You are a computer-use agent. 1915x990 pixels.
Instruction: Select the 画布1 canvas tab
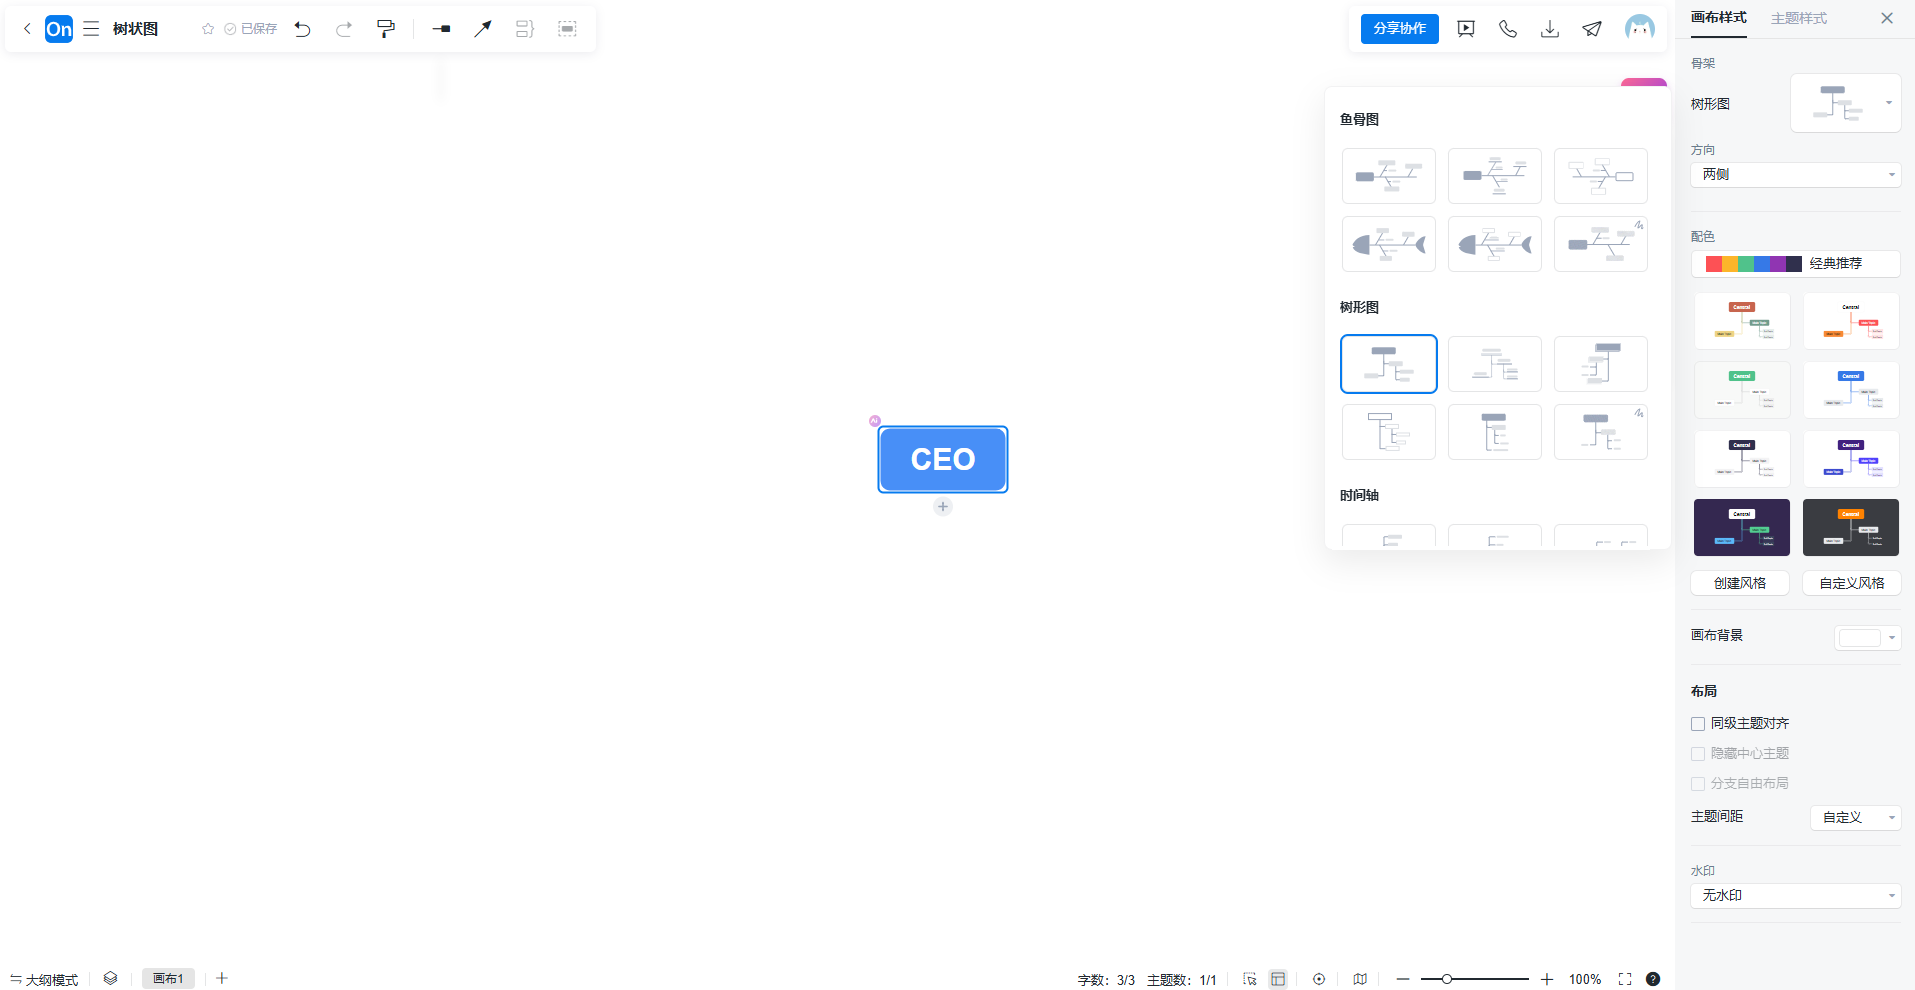click(x=168, y=979)
